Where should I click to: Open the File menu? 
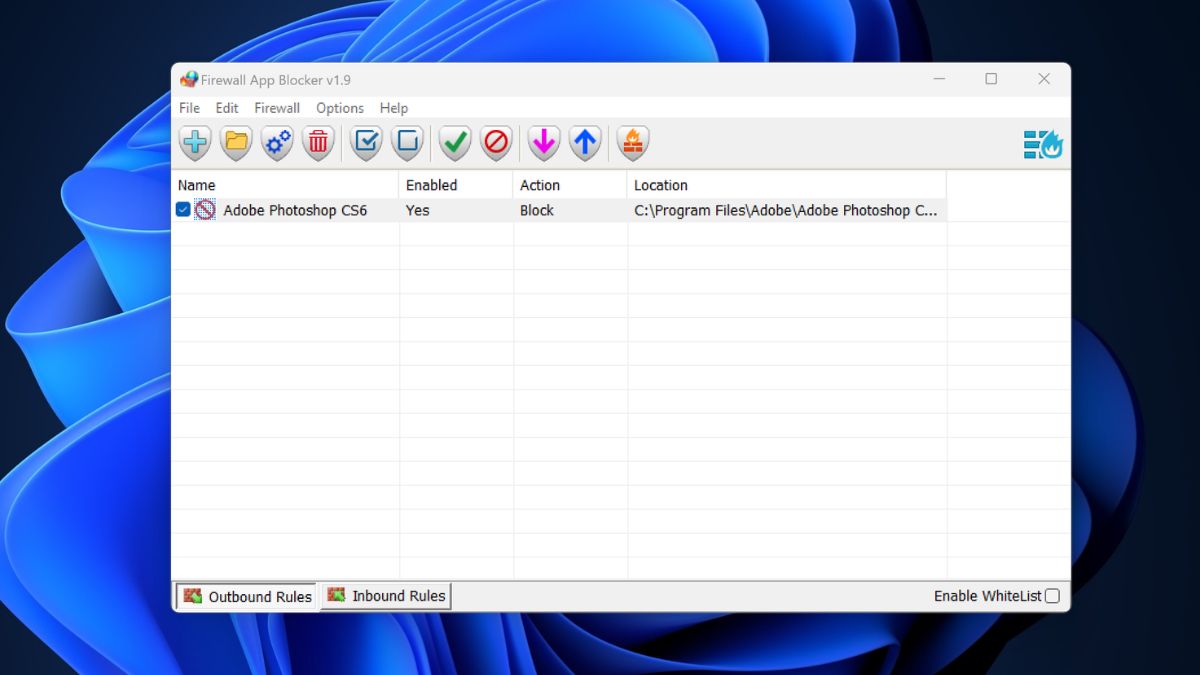click(189, 108)
